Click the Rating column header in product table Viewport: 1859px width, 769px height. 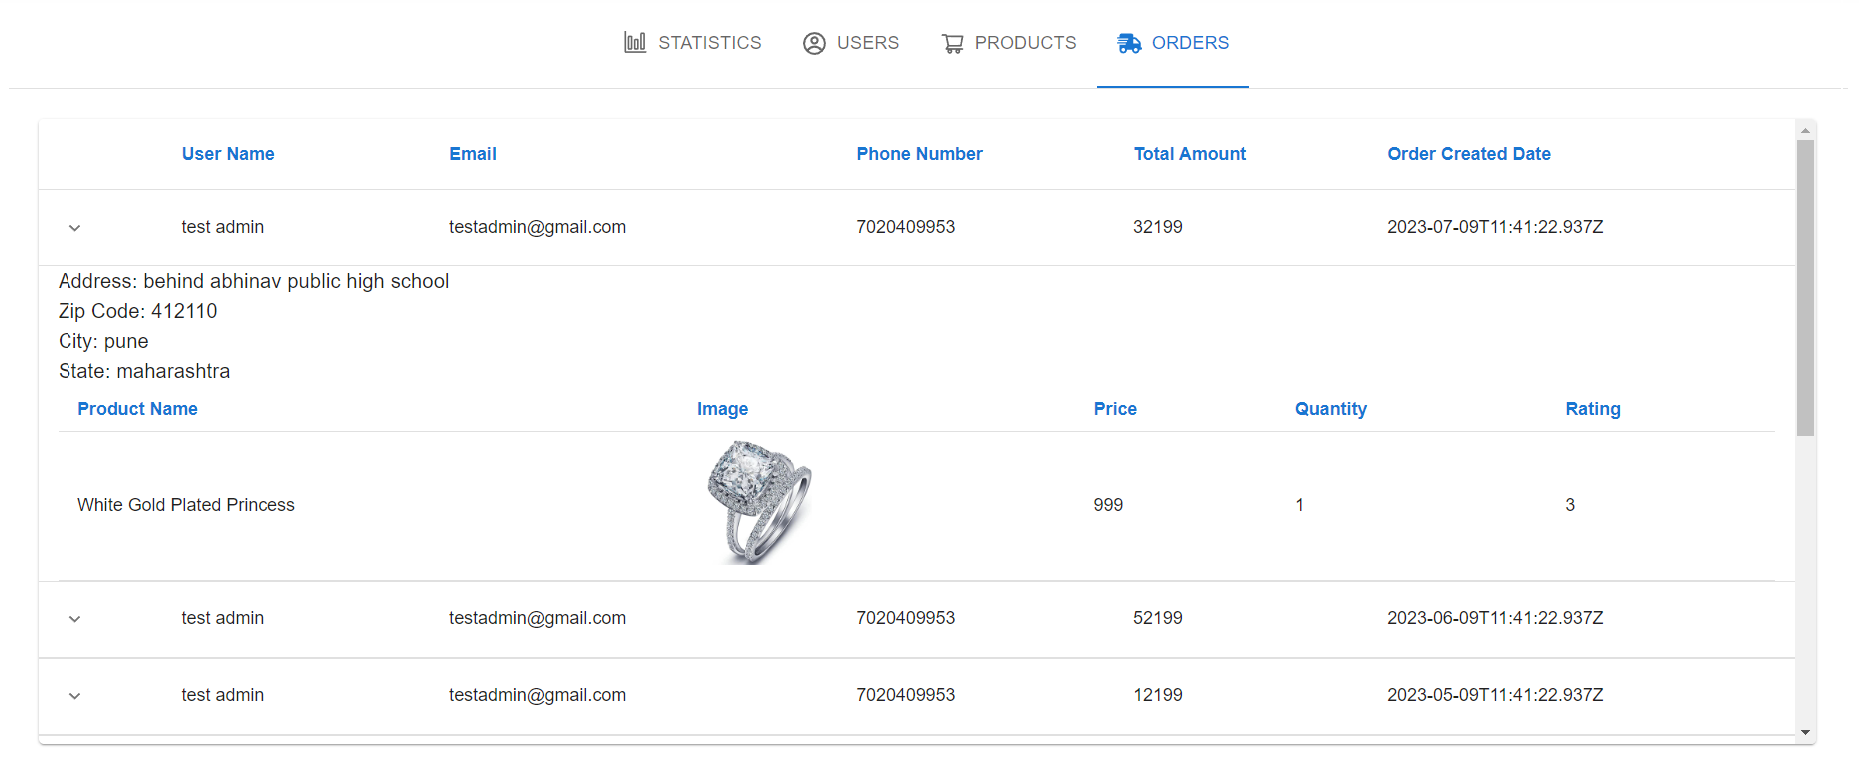tap(1592, 409)
